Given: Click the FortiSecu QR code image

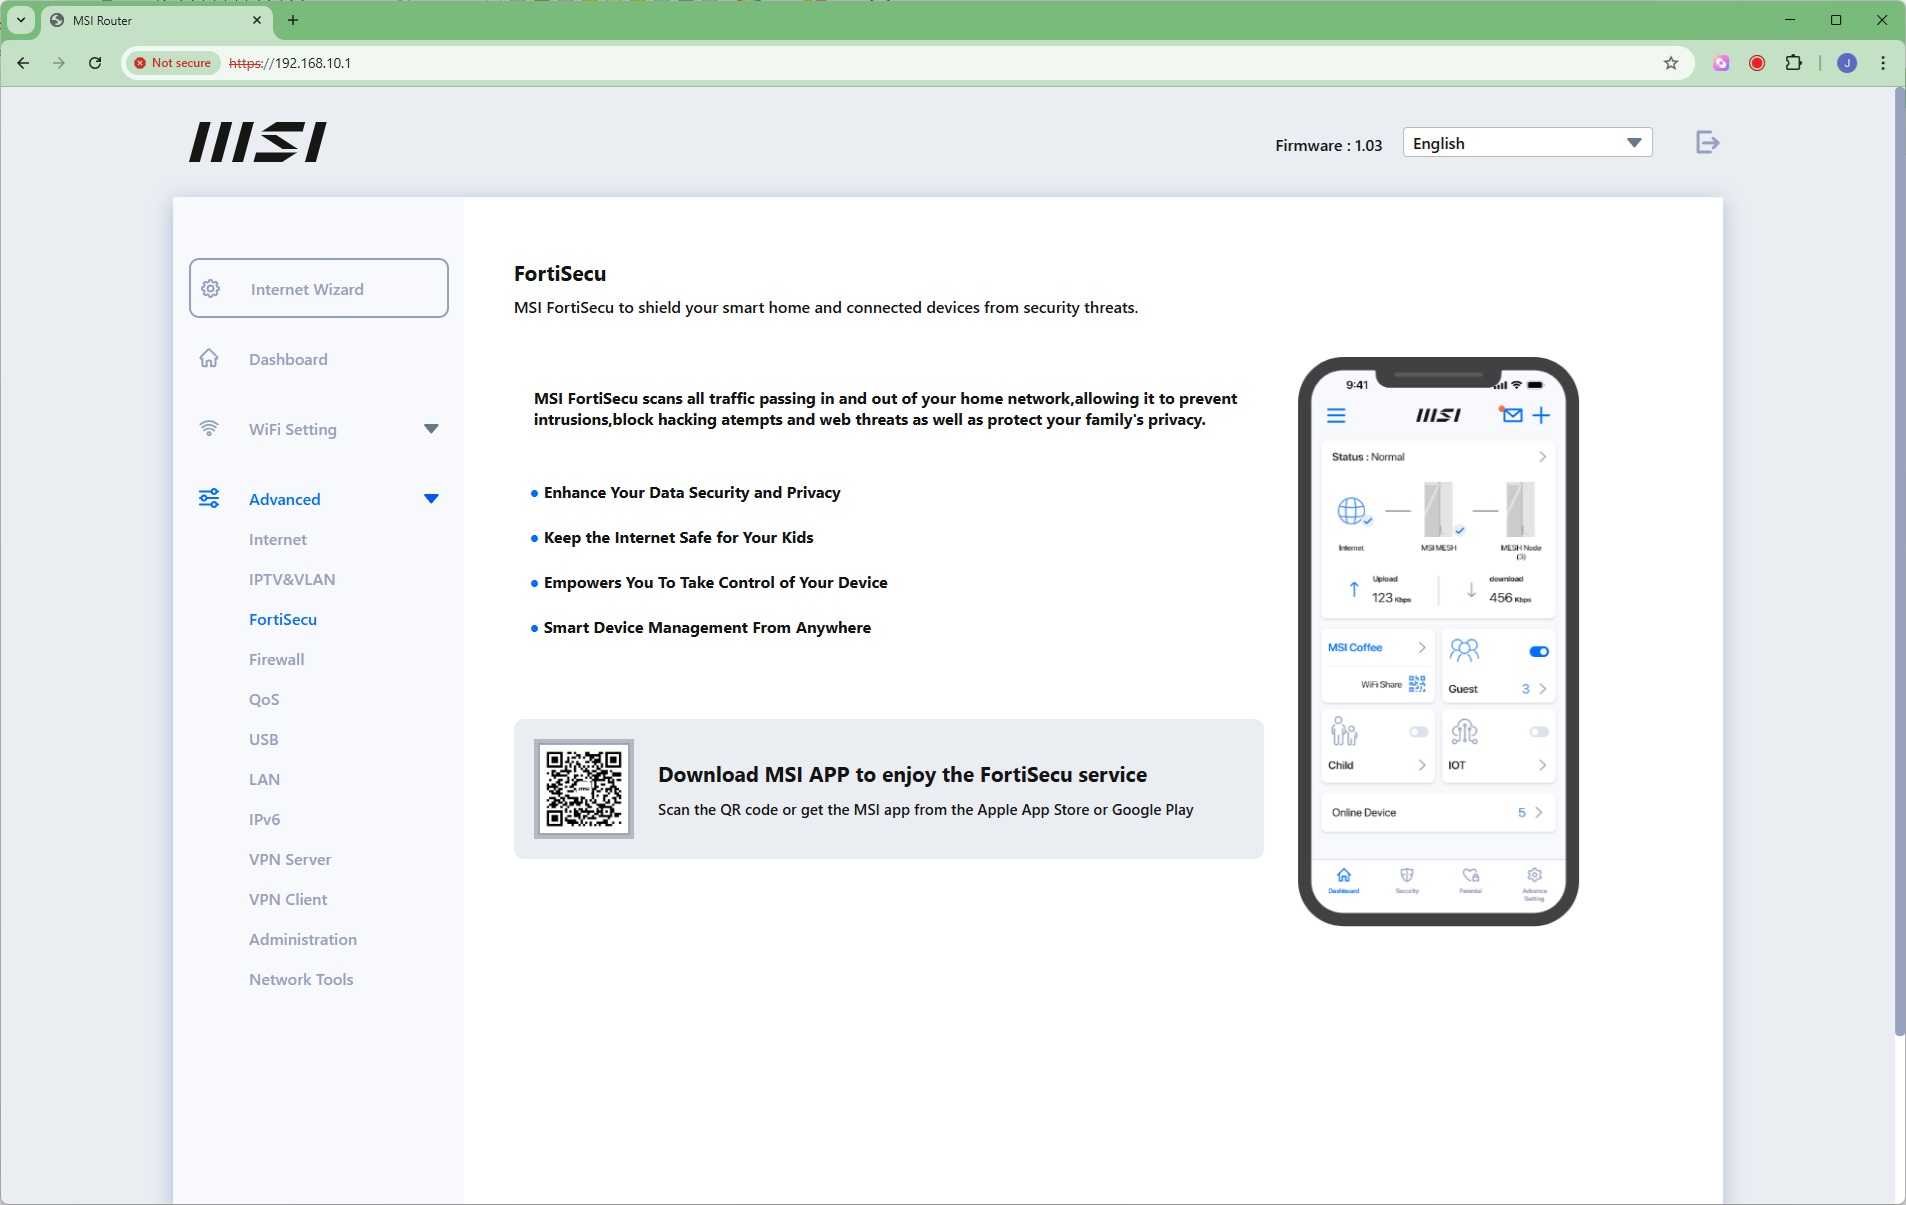Looking at the screenshot, I should point(584,789).
